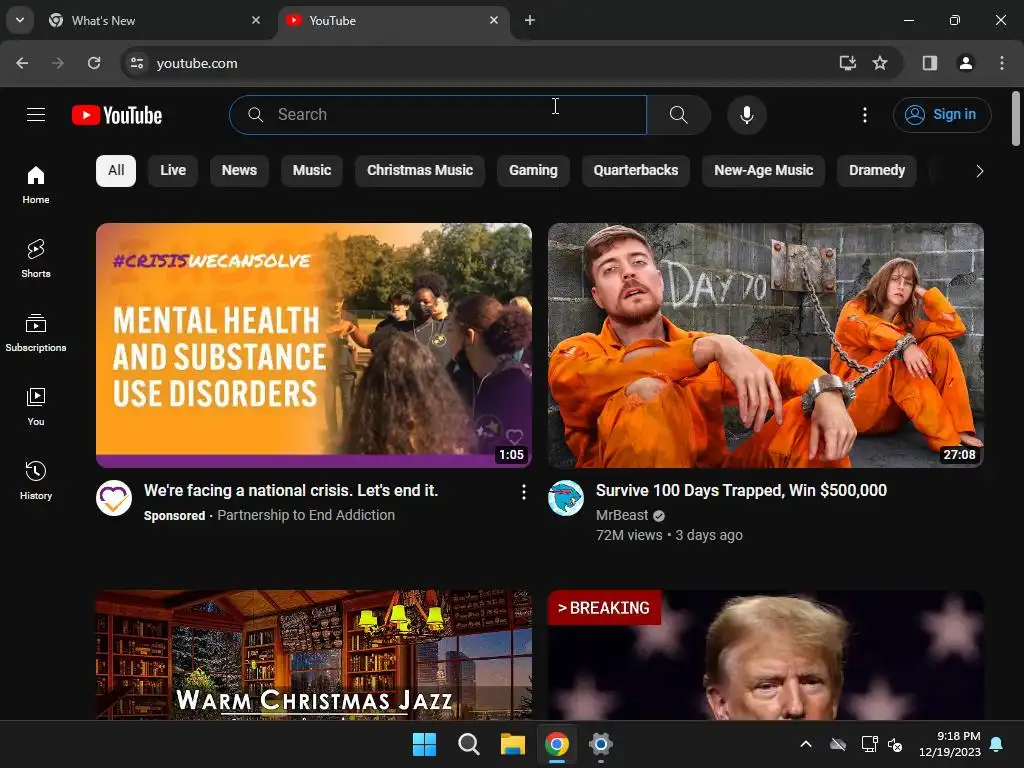1024x768 pixels.
Task: Open File Explorer from taskbar
Action: pos(513,744)
